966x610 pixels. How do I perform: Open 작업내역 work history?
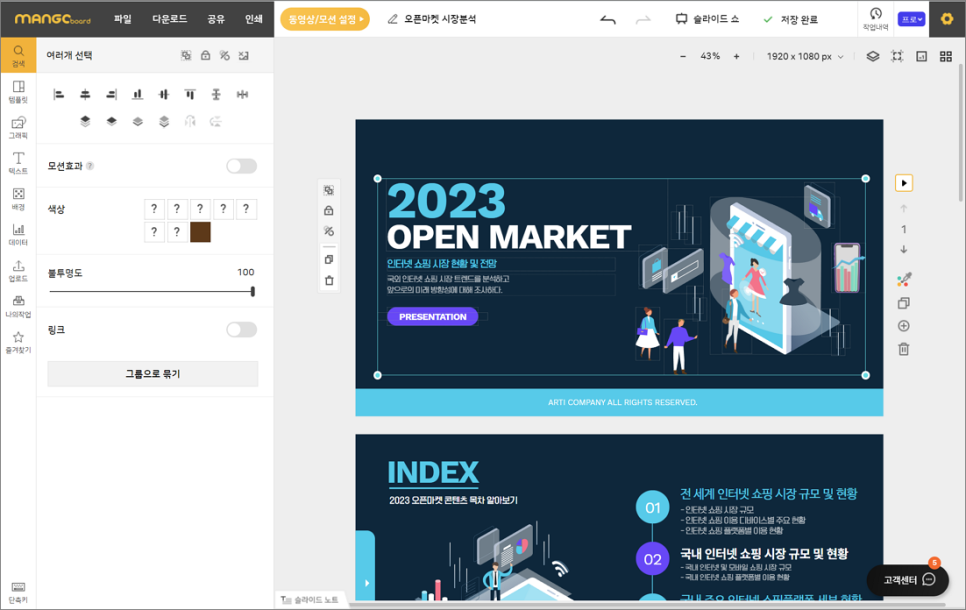click(875, 19)
